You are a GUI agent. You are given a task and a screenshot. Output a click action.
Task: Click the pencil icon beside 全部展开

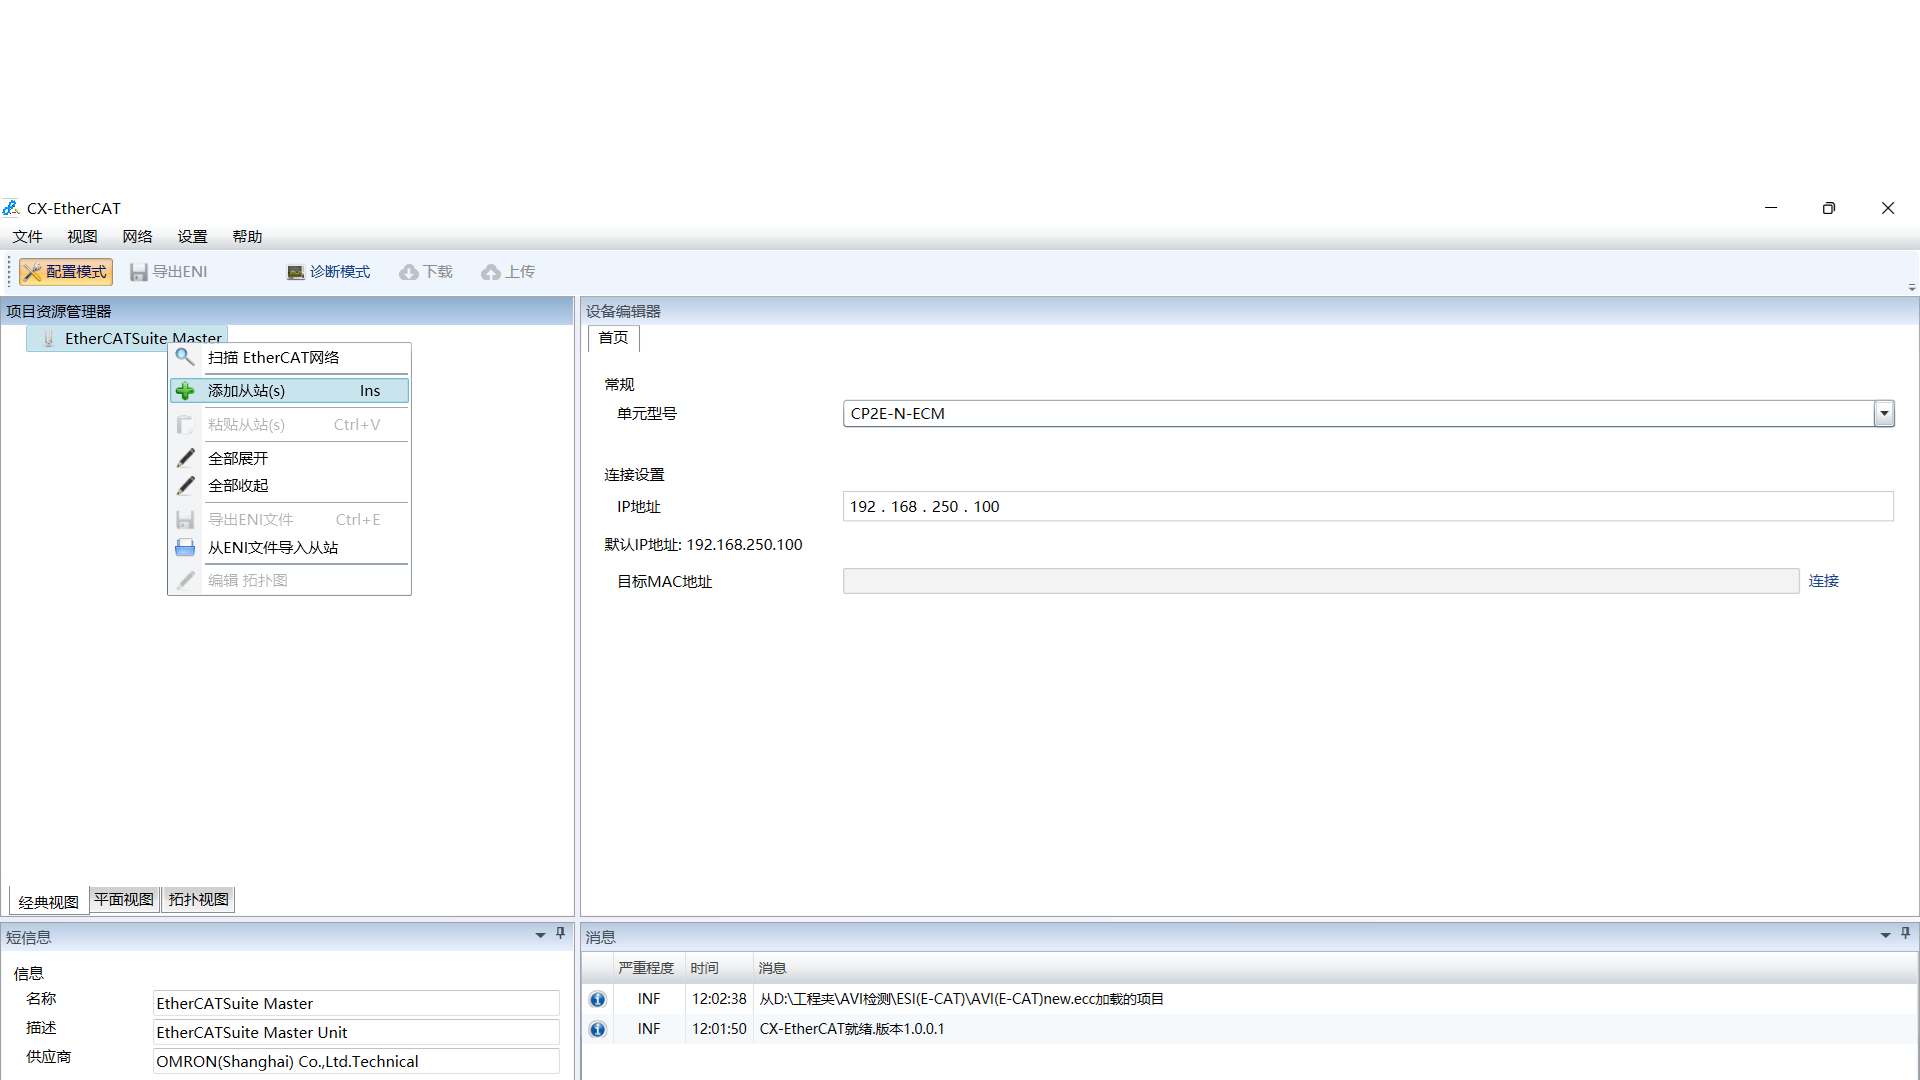click(186, 458)
